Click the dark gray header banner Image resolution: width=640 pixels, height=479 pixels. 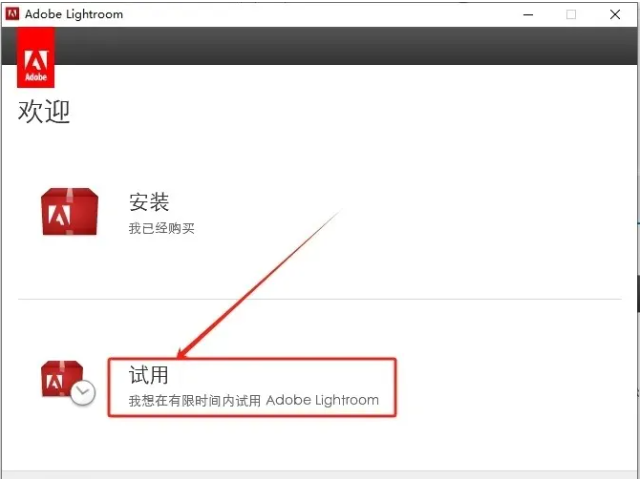coord(345,46)
